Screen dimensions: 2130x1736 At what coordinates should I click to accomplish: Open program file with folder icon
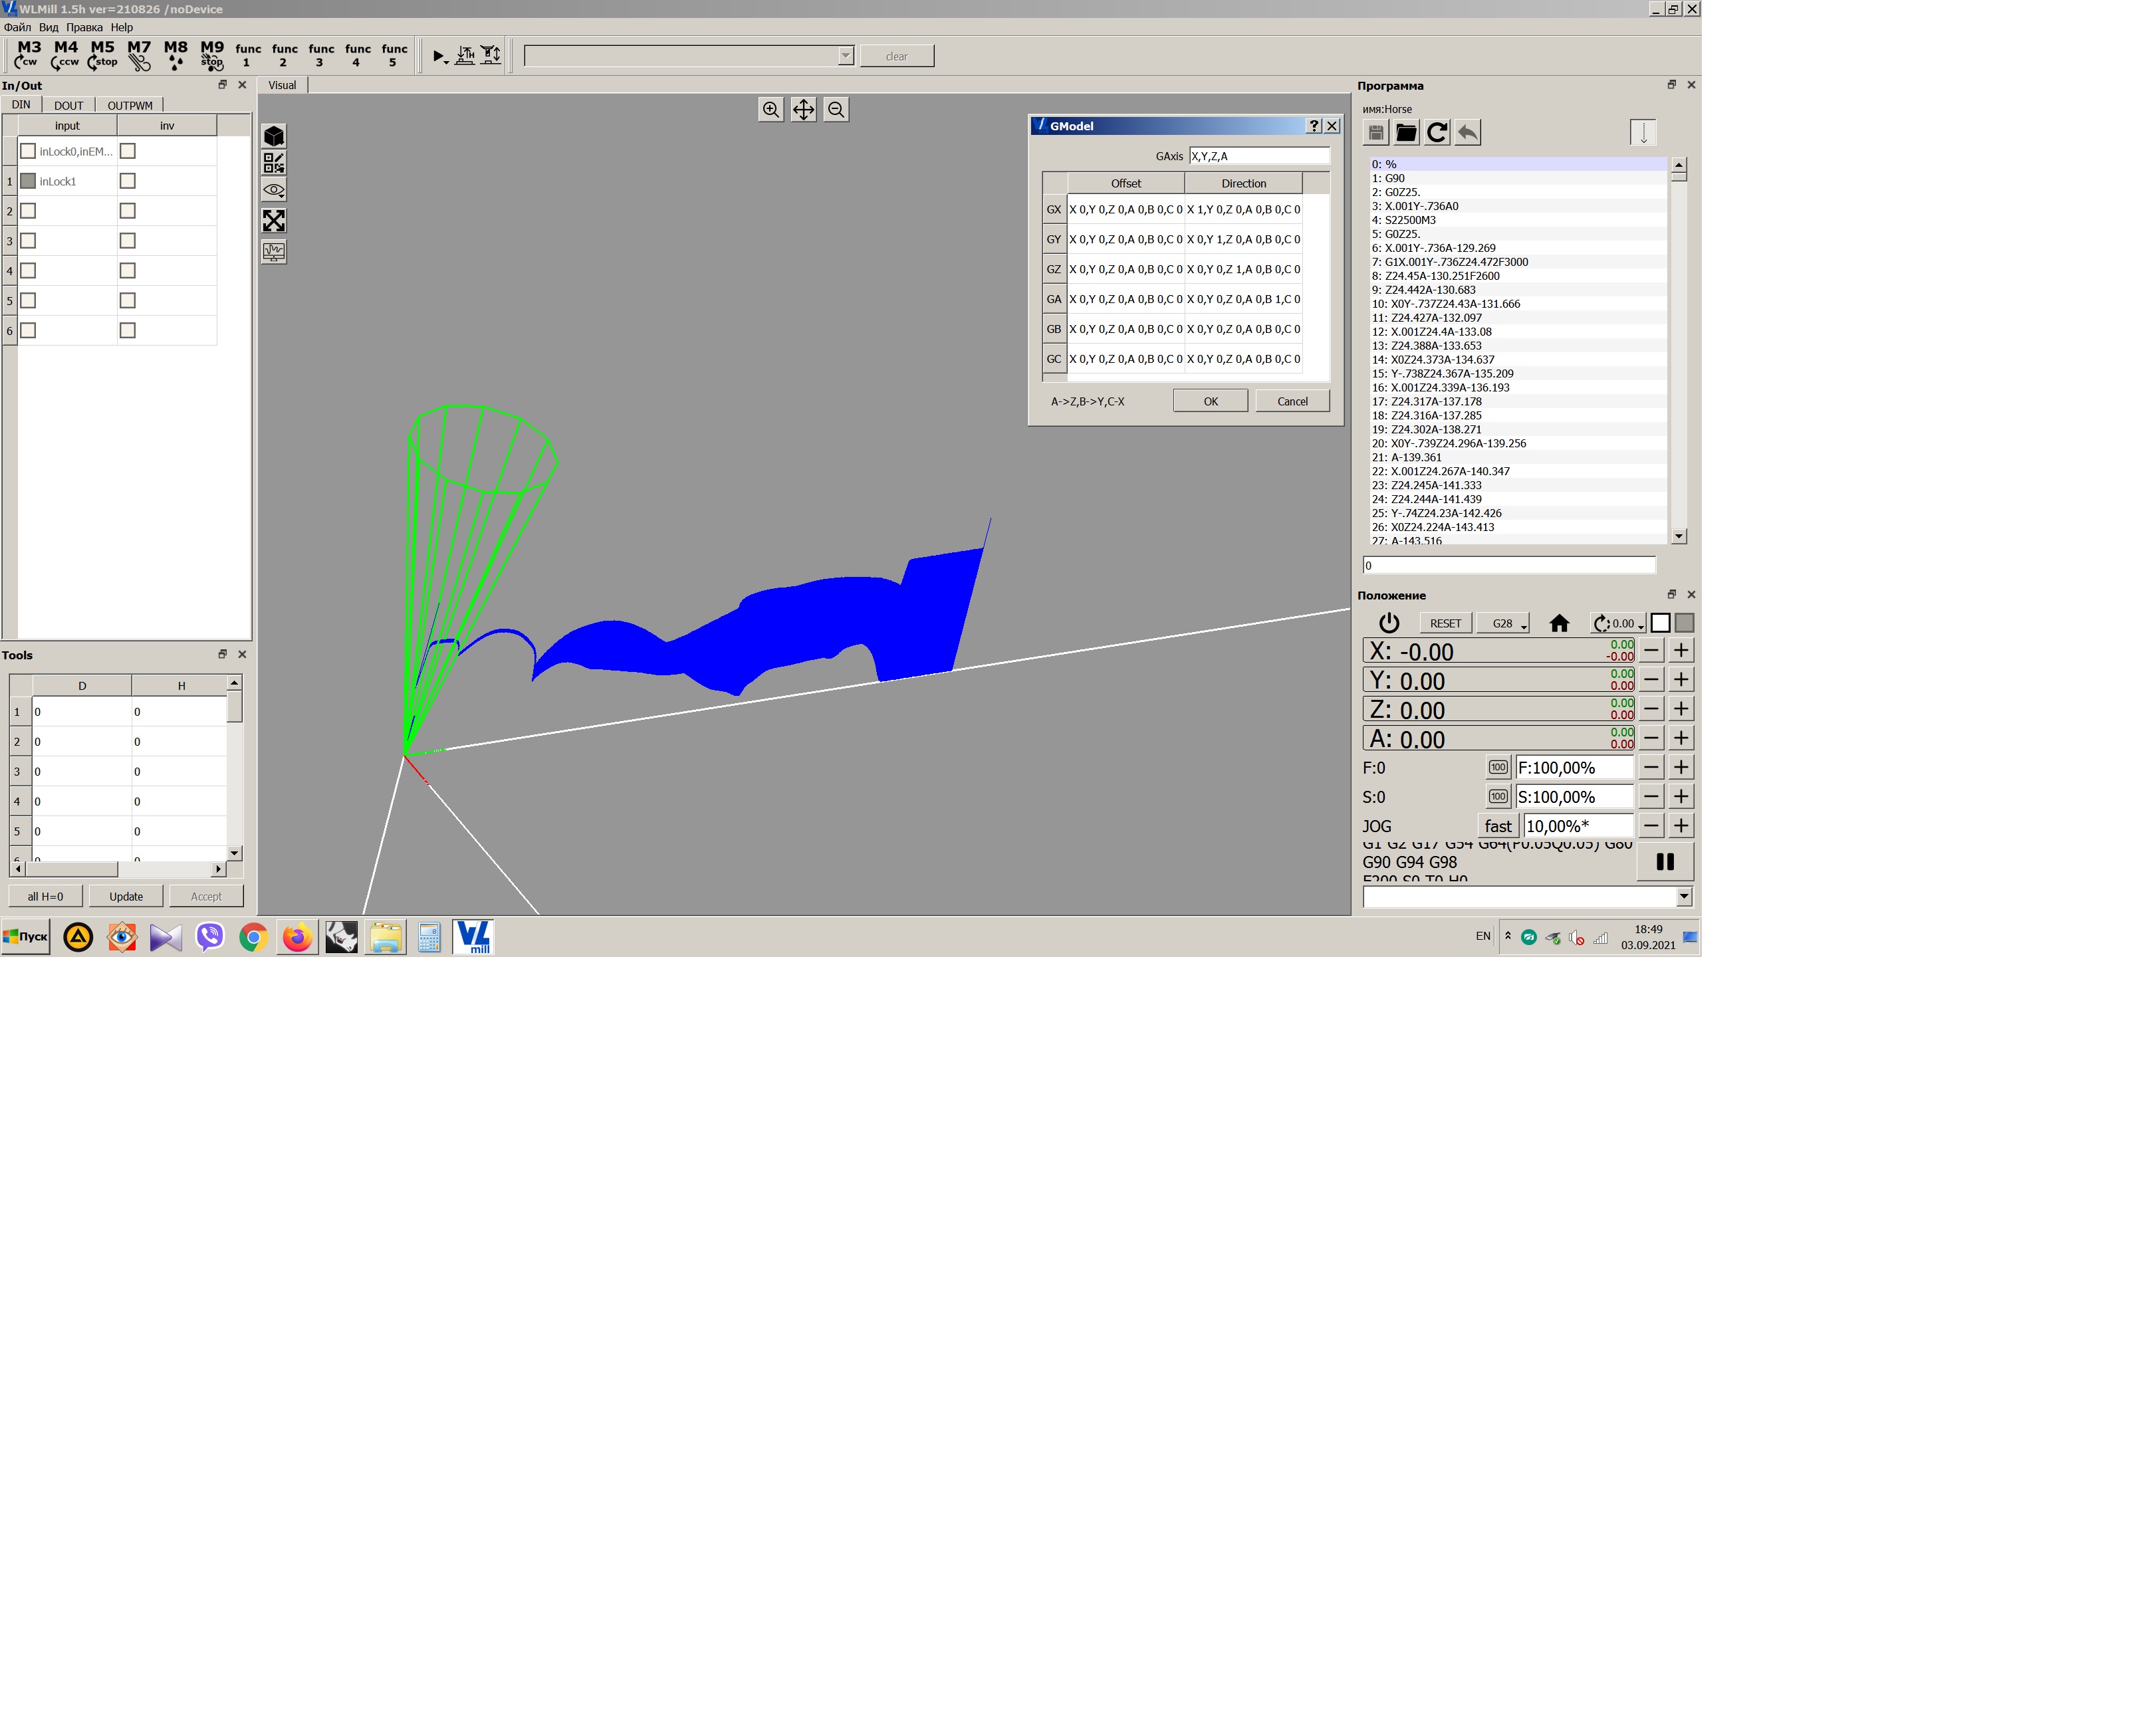pyautogui.click(x=1406, y=133)
